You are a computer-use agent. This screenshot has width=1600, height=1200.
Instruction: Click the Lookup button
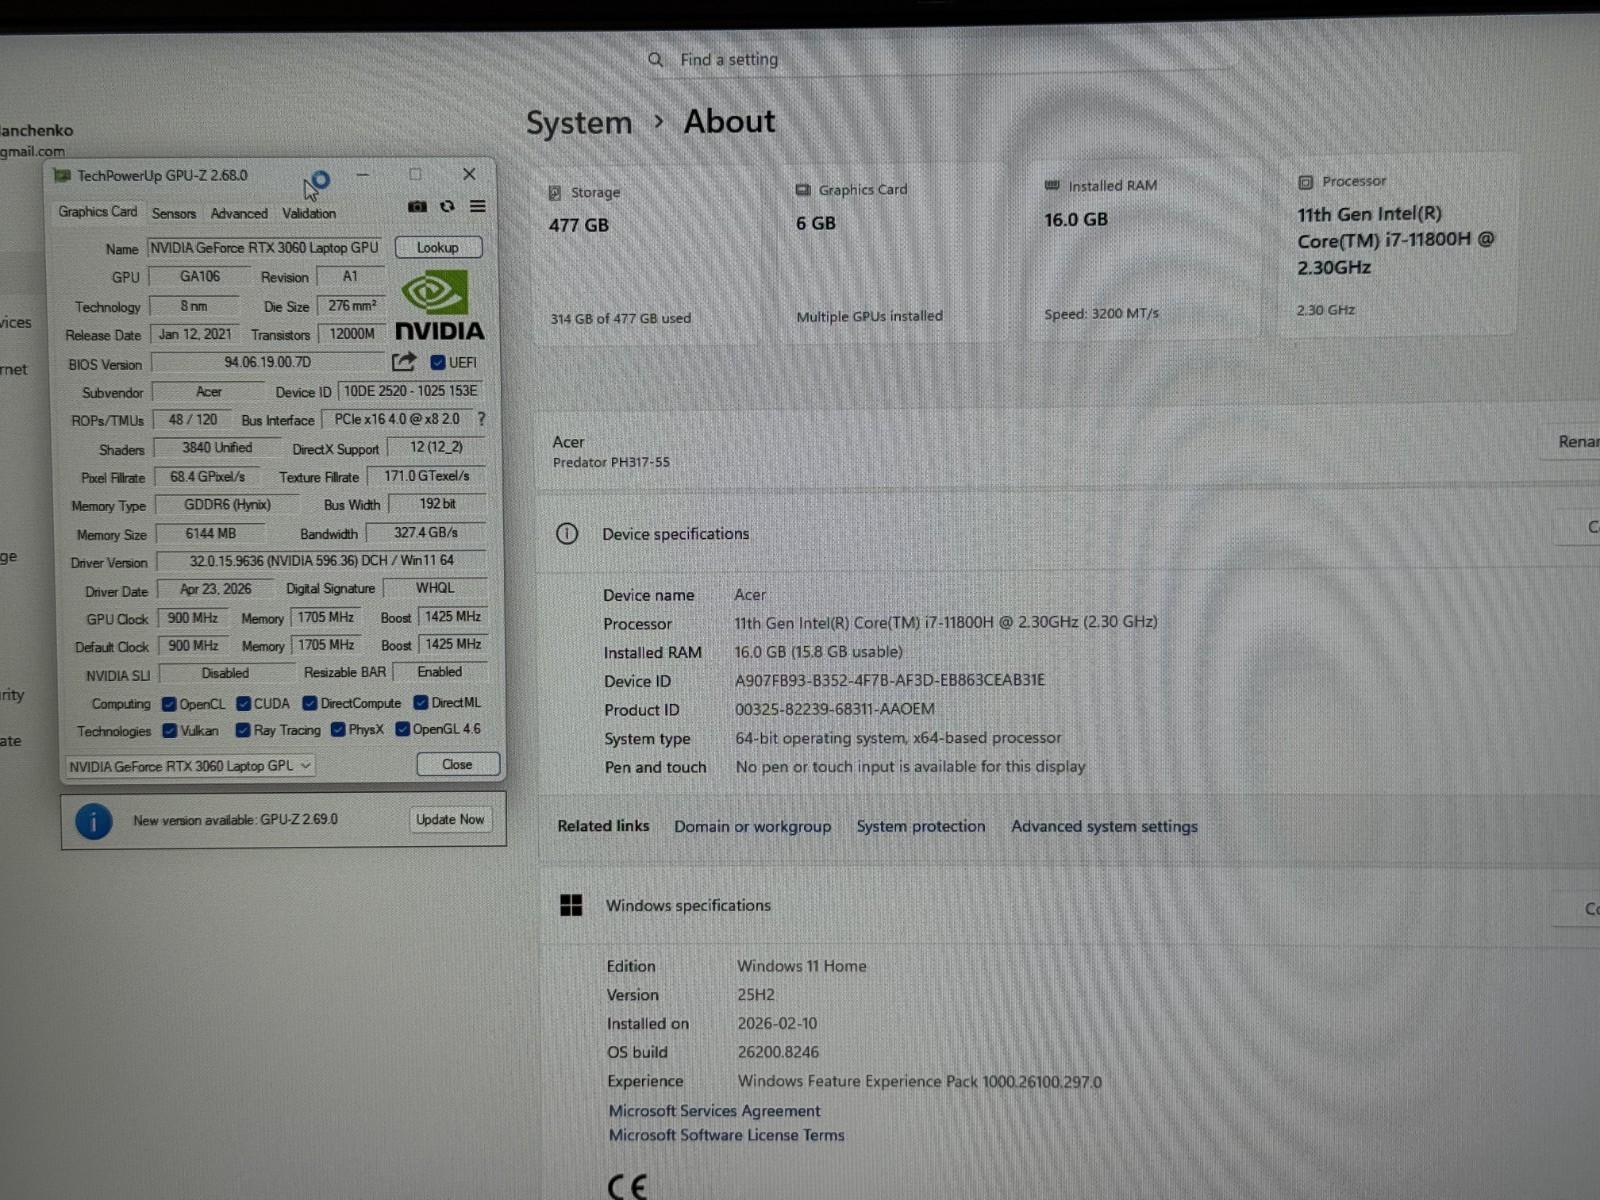tap(438, 247)
